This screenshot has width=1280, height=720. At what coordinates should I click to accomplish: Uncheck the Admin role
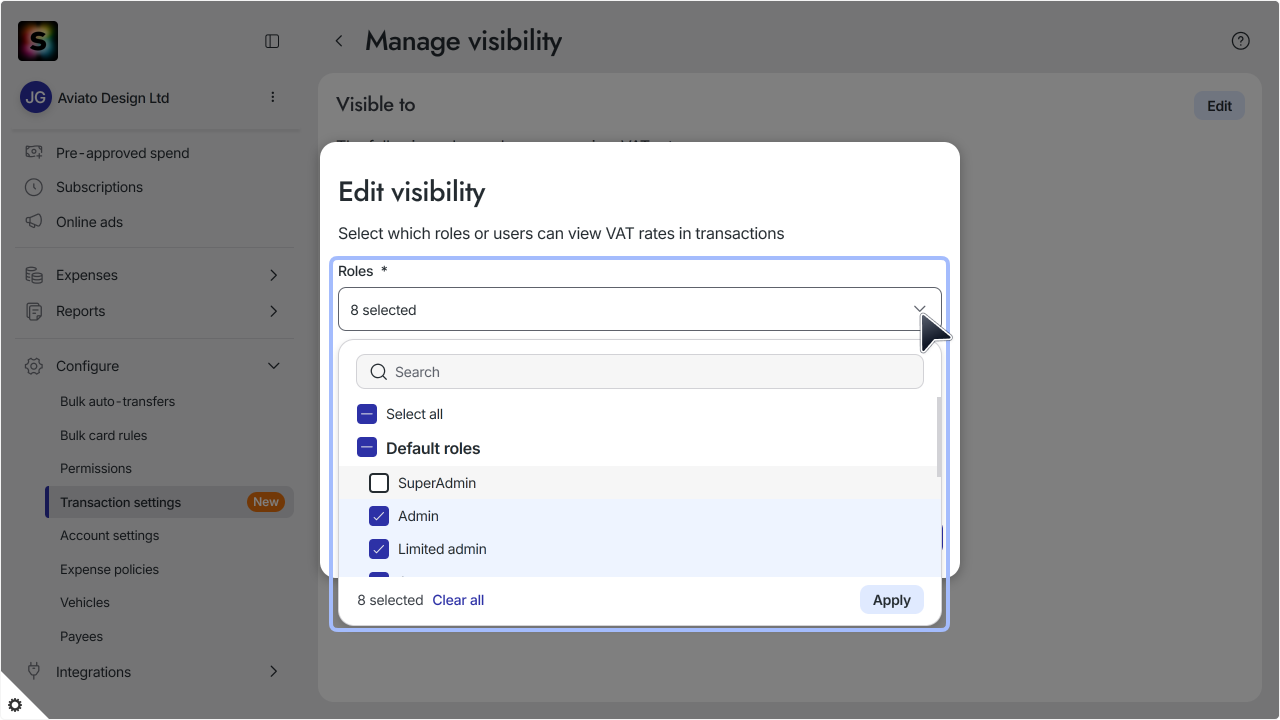click(x=379, y=516)
